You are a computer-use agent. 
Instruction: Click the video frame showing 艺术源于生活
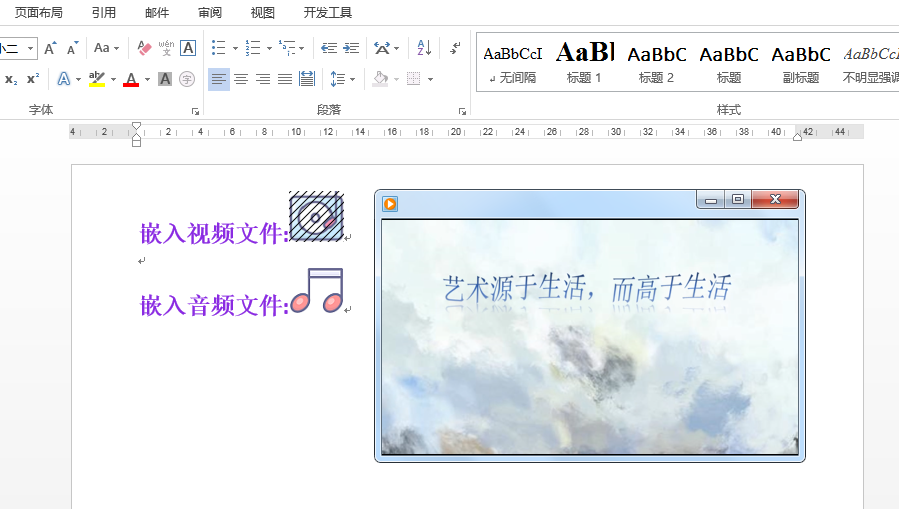[x=590, y=337]
